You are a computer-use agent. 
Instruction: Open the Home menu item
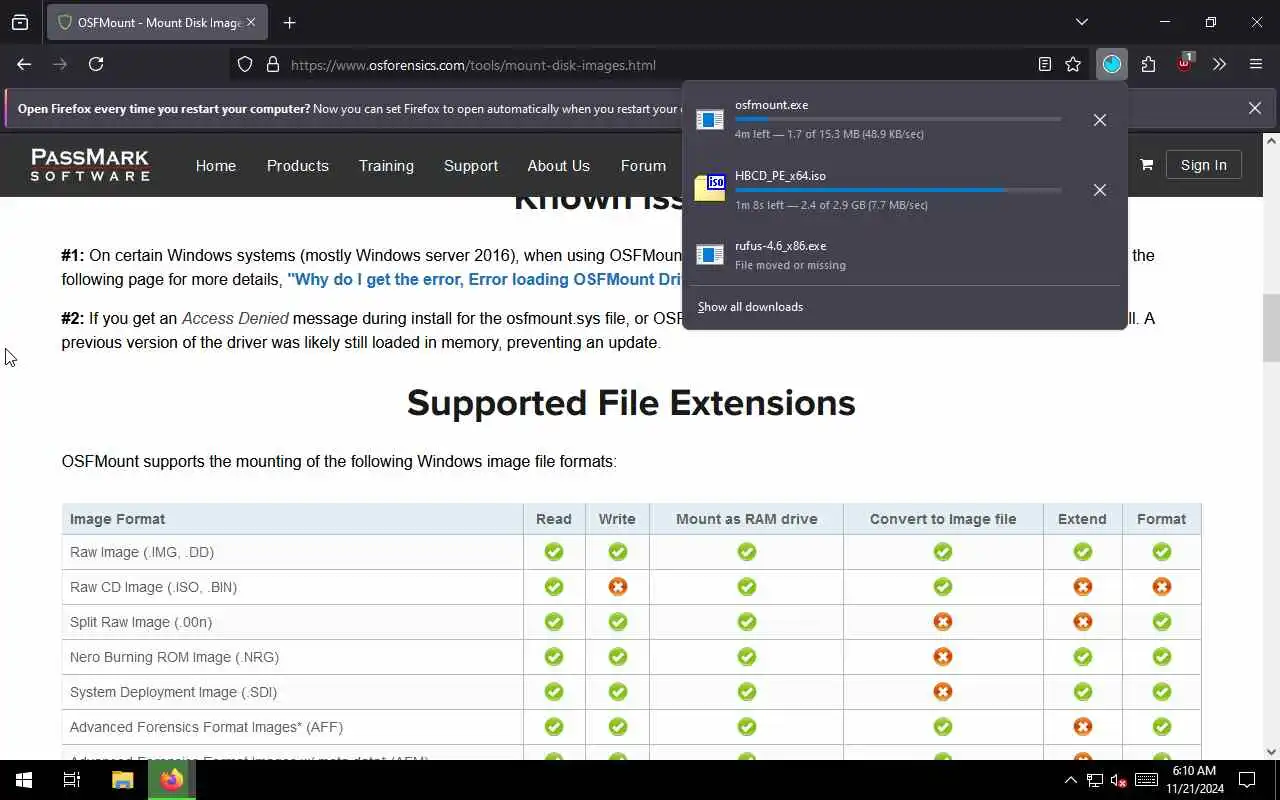coord(216,166)
